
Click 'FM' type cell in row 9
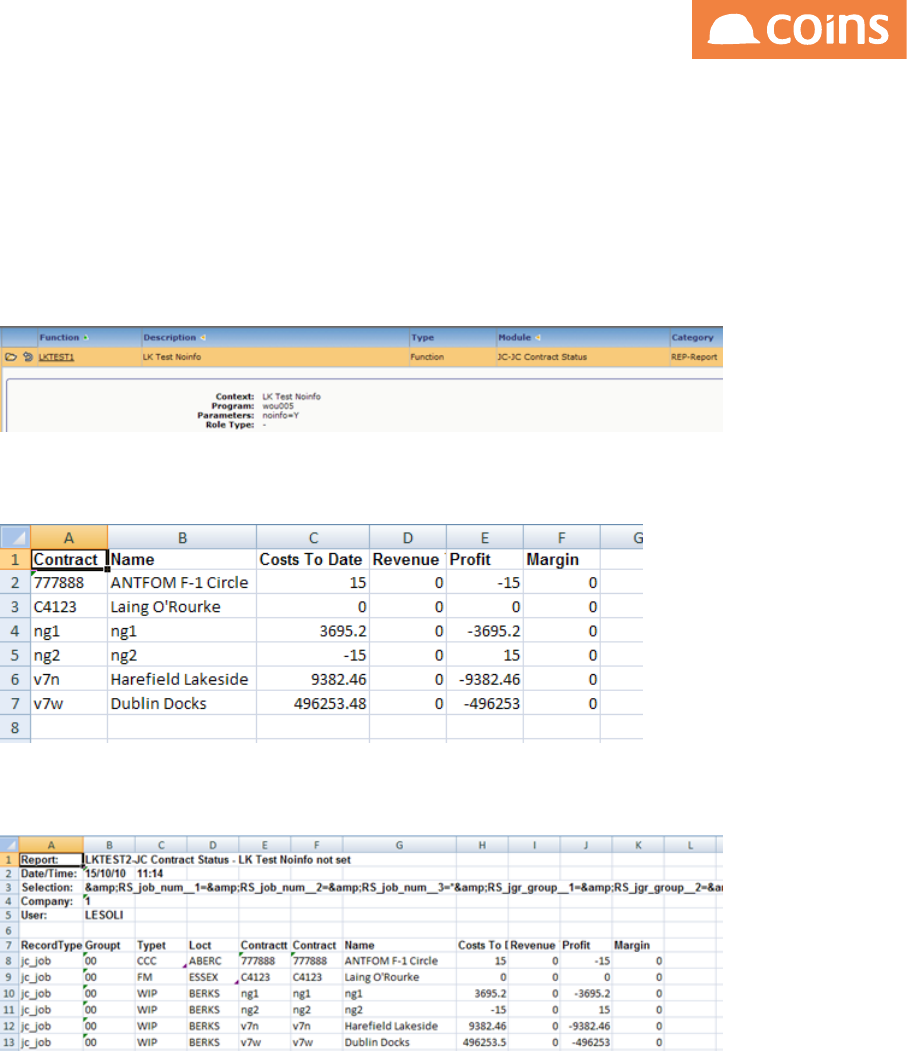pos(161,977)
